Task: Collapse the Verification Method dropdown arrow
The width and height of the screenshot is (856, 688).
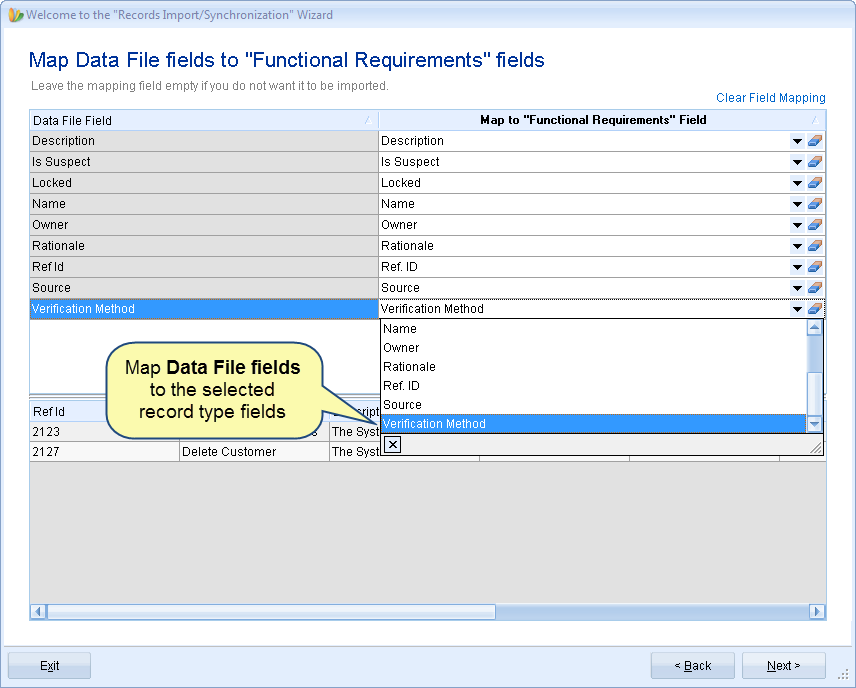Action: tap(797, 310)
